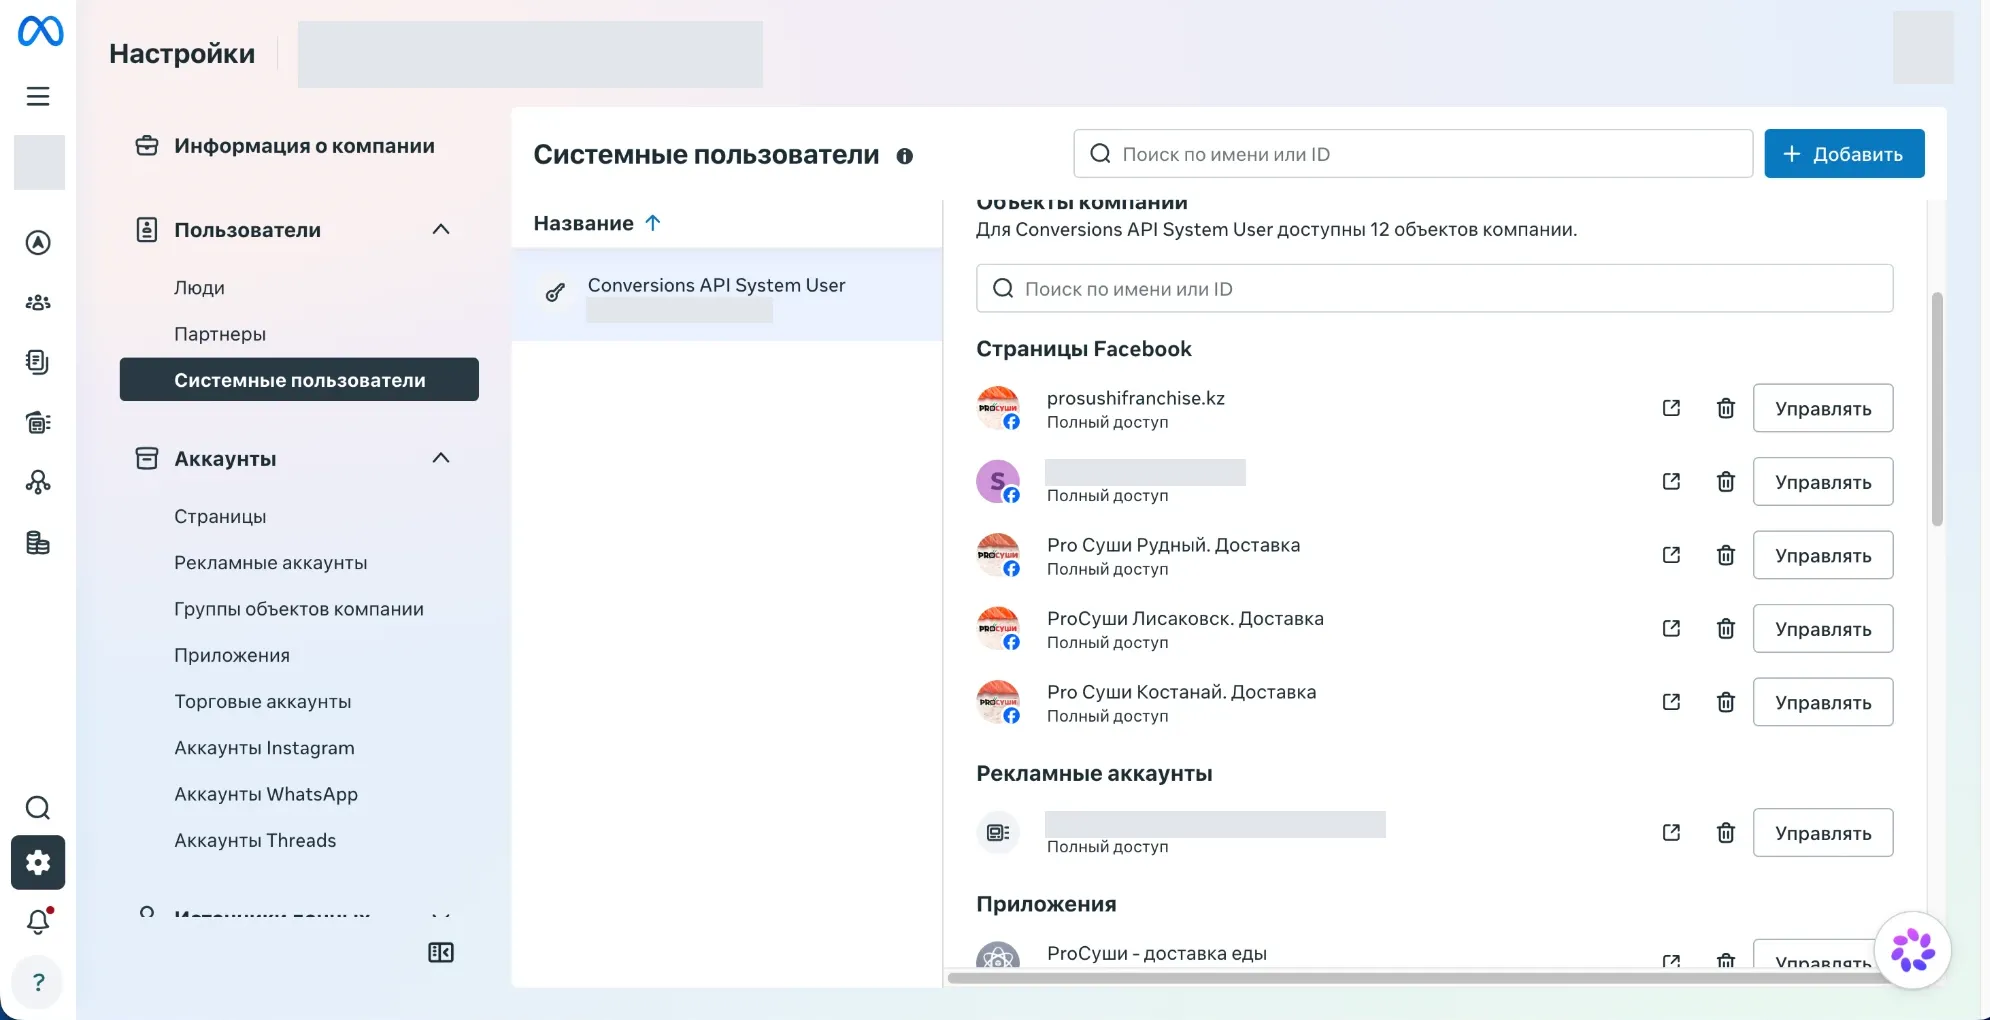This screenshot has width=1990, height=1020.
Task: Open the notifications bell icon
Action: pyautogui.click(x=38, y=921)
